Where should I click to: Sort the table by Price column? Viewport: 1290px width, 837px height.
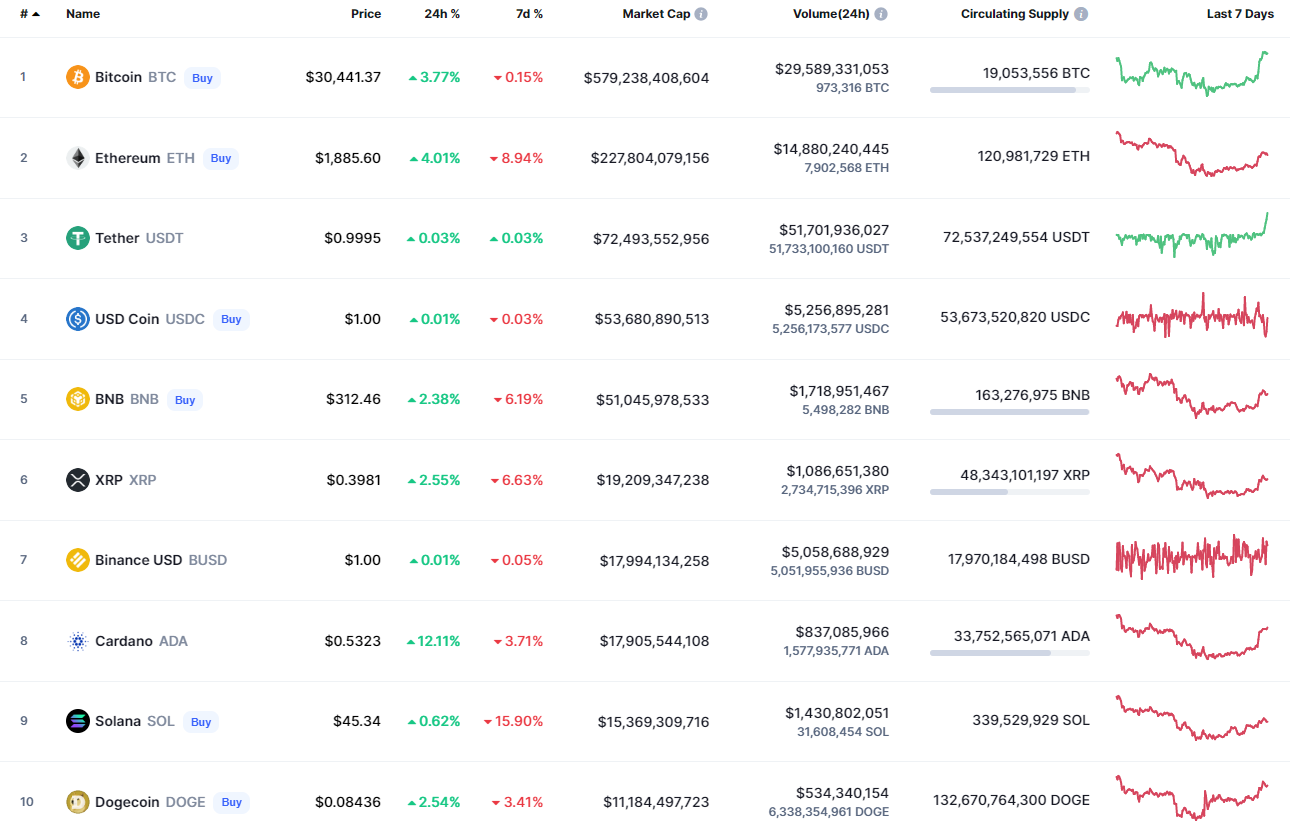(366, 14)
